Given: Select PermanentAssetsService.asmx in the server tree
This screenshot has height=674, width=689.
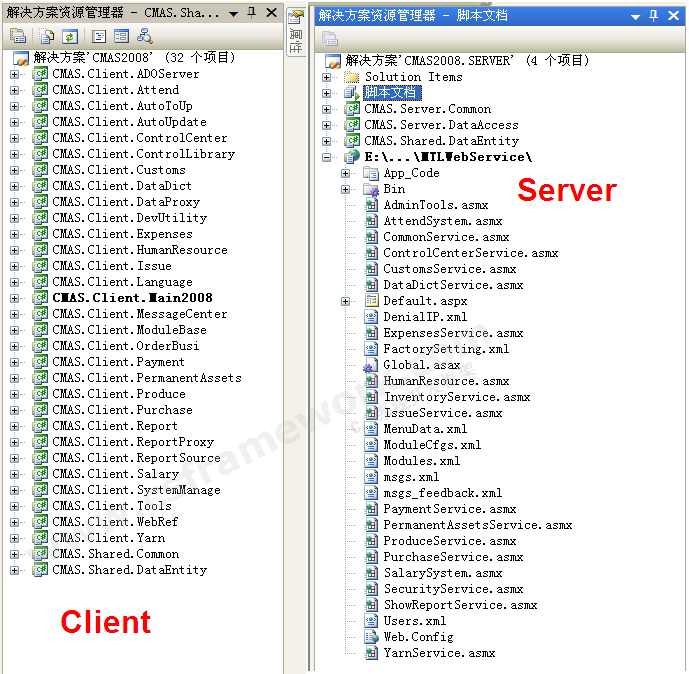Looking at the screenshot, I should click(477, 525).
